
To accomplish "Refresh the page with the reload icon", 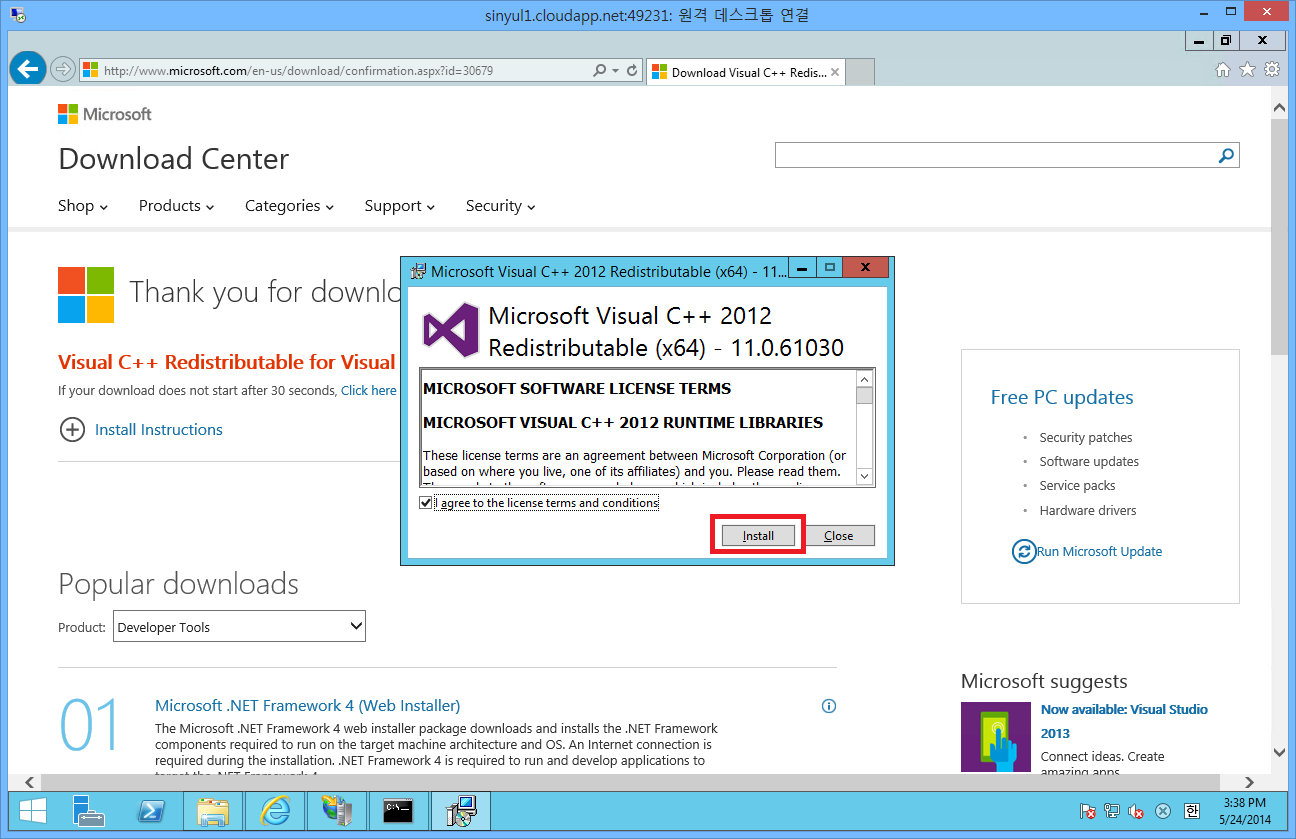I will coord(632,71).
